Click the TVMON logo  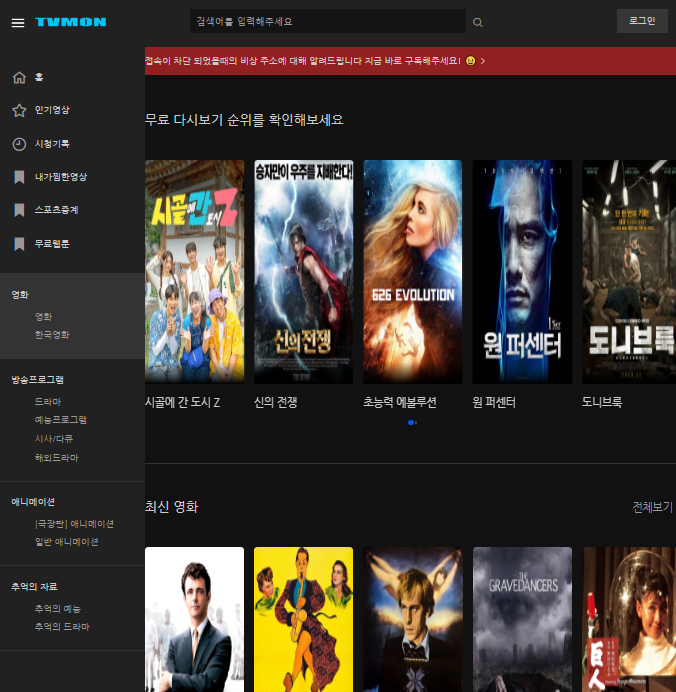(71, 22)
